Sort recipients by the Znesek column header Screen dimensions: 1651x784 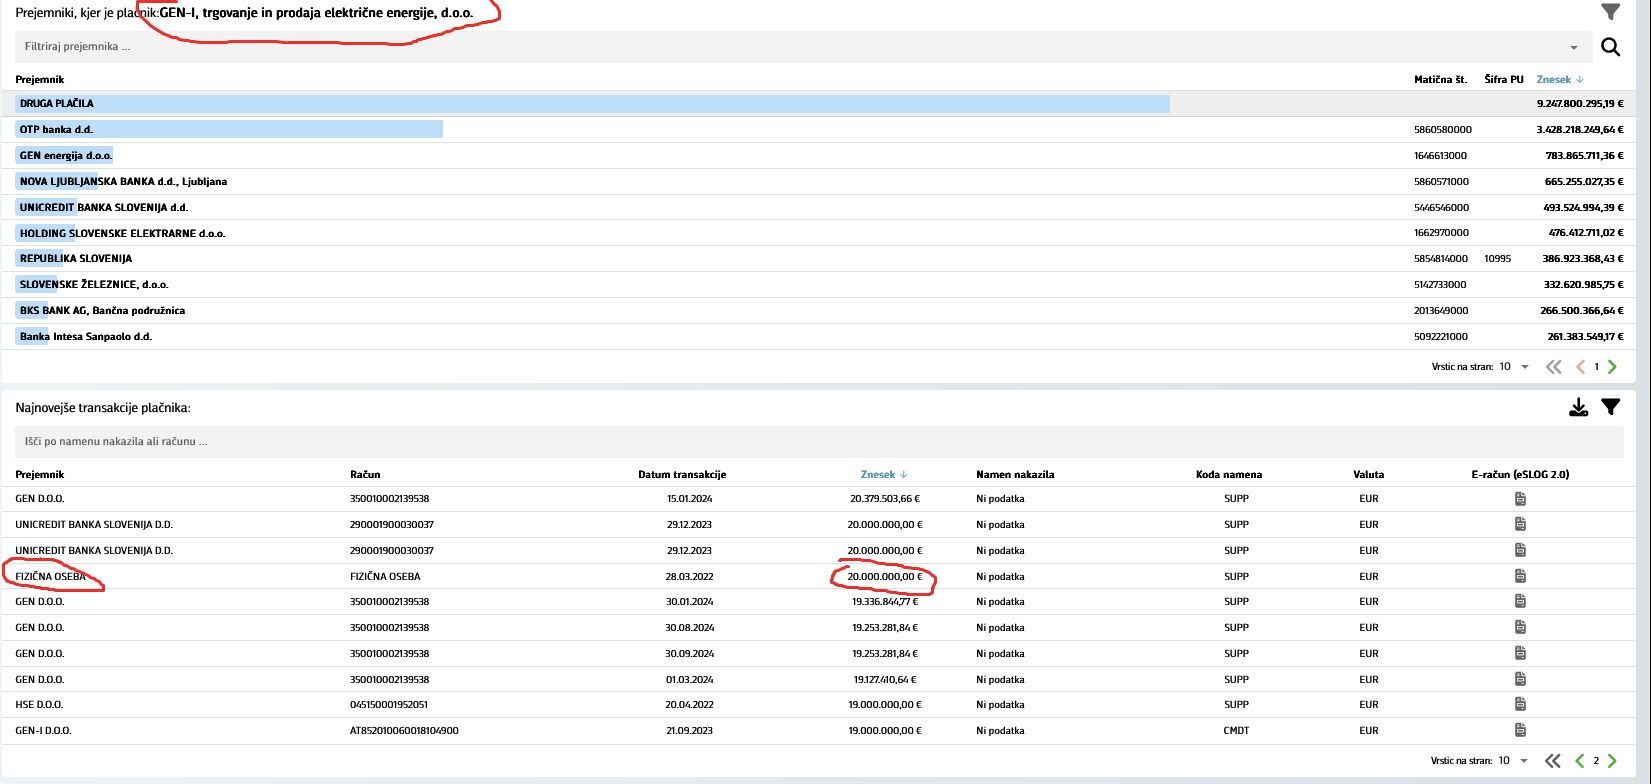pos(1558,79)
